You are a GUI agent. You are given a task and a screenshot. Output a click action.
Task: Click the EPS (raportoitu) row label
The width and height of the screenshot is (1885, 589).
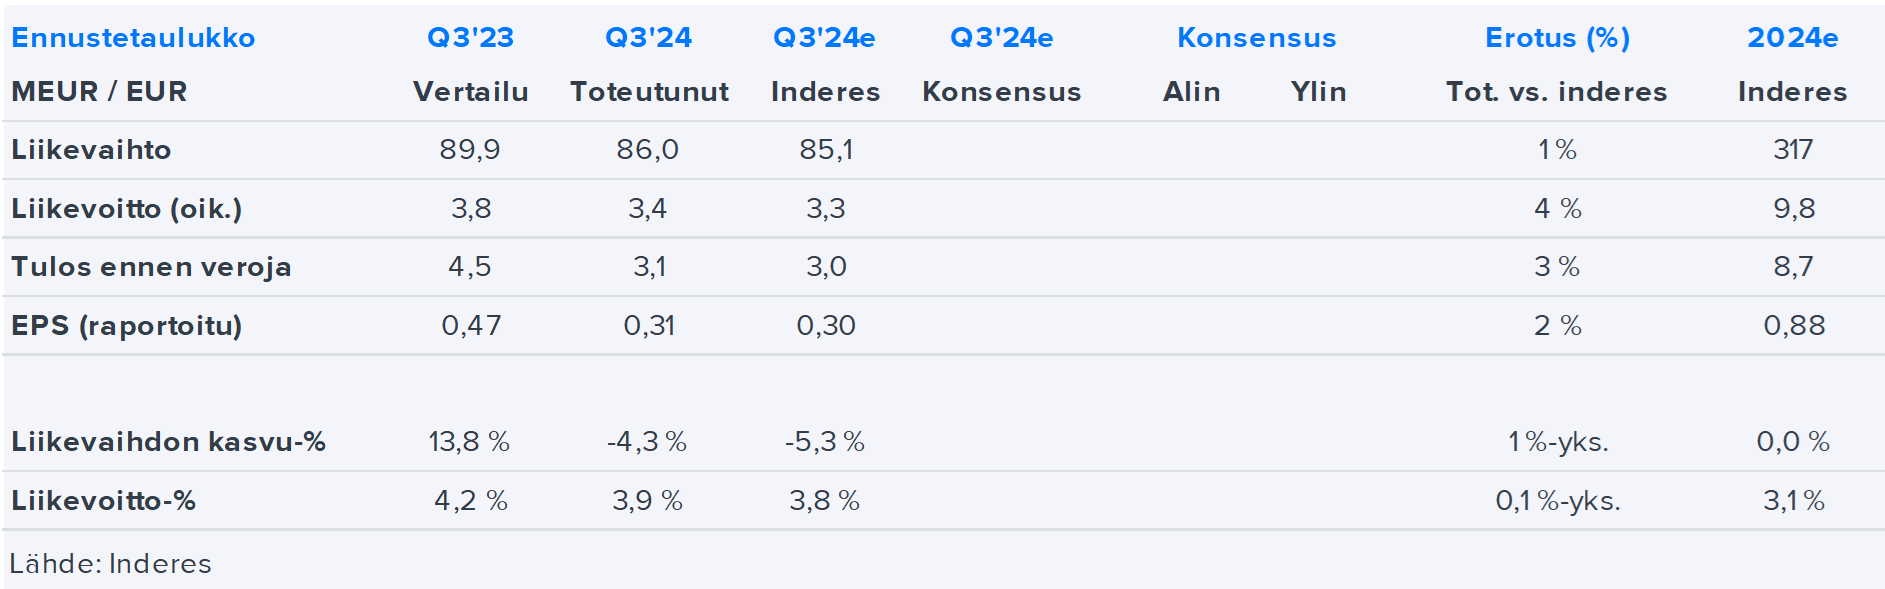coord(126,326)
